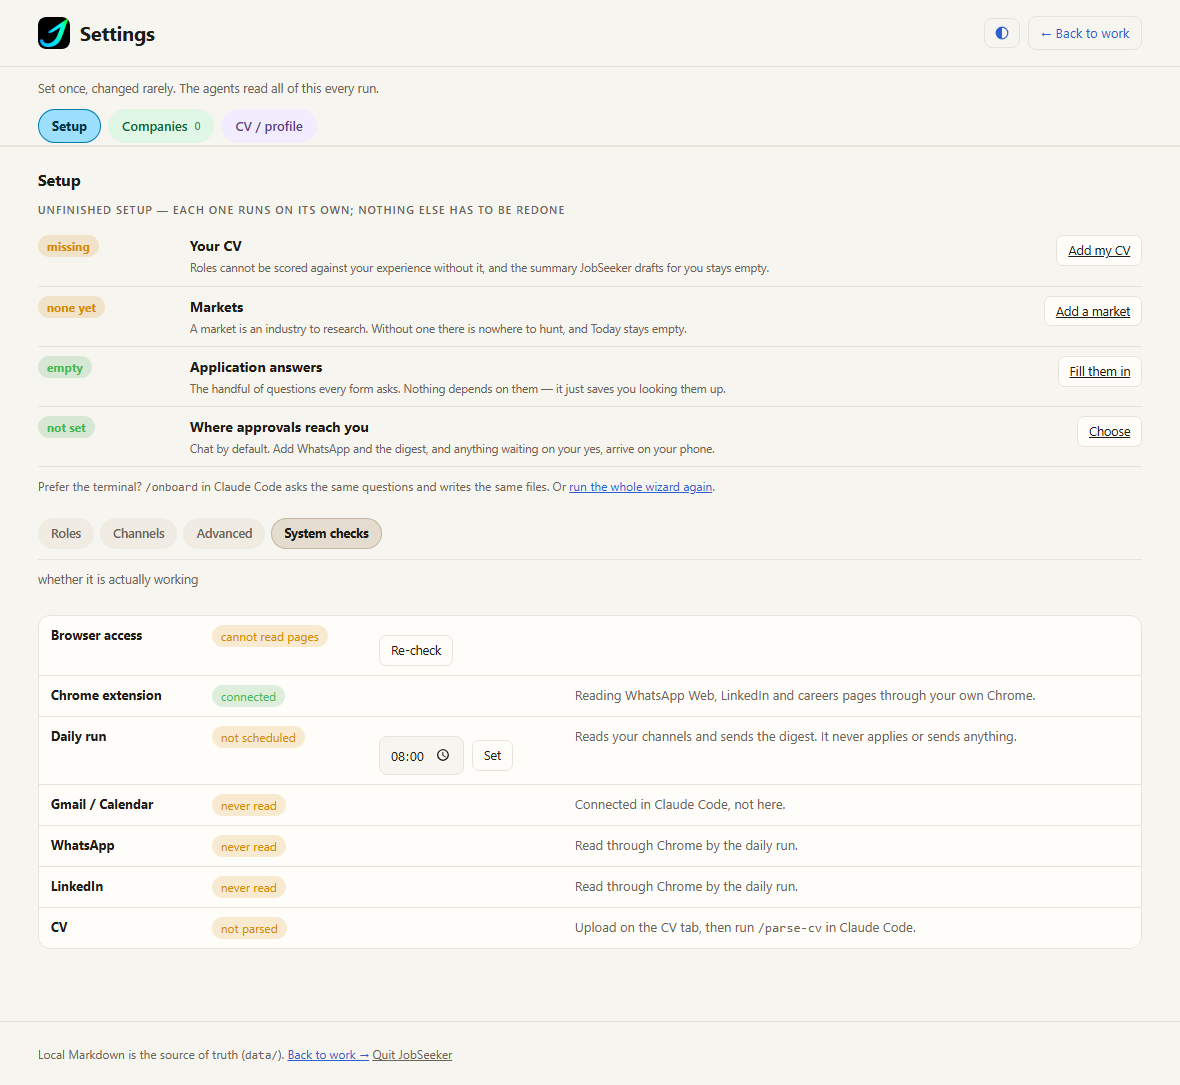
Task: Click the 'not scheduled' badge
Action: click(x=258, y=738)
